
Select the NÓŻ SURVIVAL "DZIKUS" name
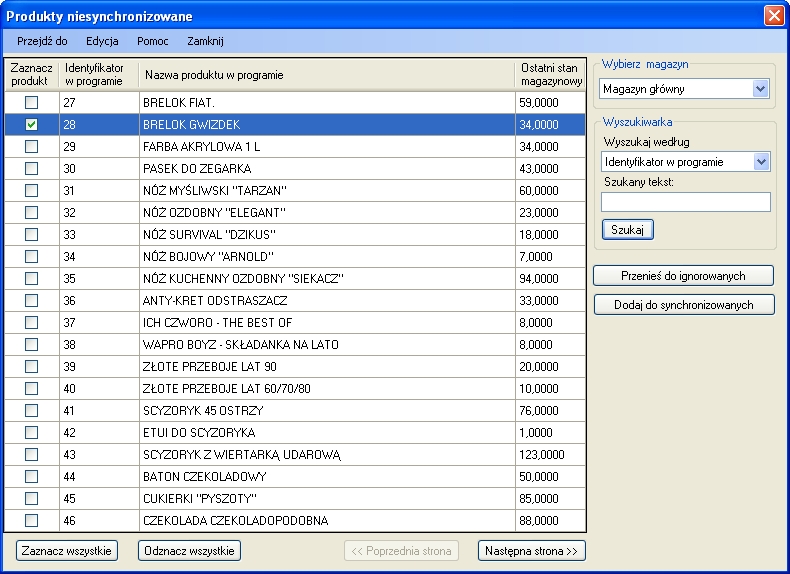coord(327,234)
